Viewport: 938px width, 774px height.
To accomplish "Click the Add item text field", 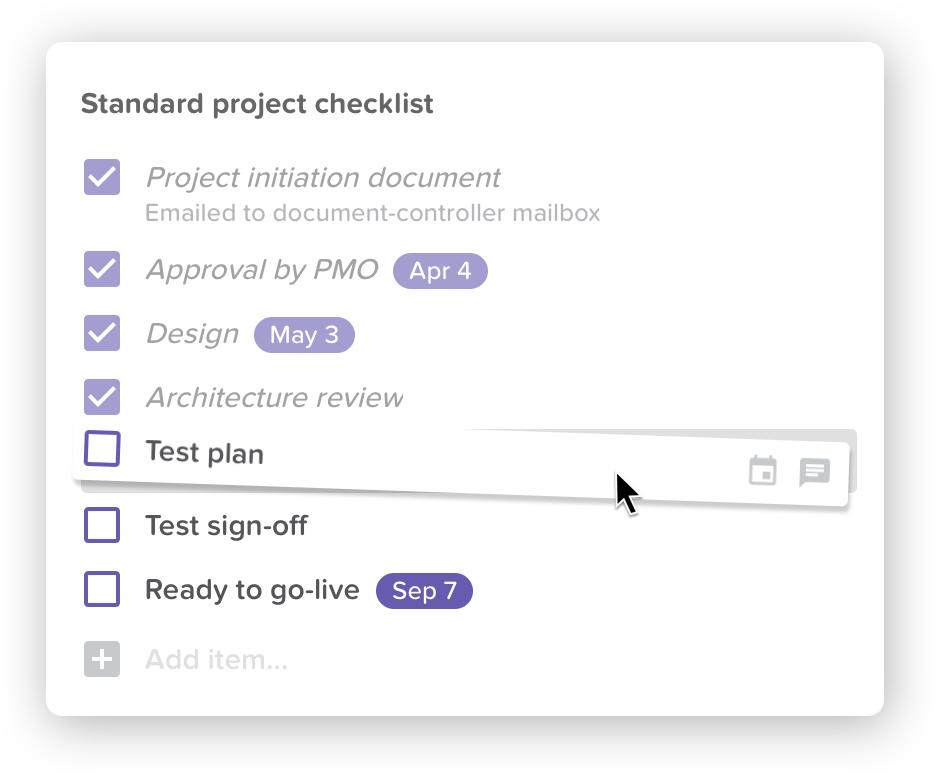I will tap(217, 659).
